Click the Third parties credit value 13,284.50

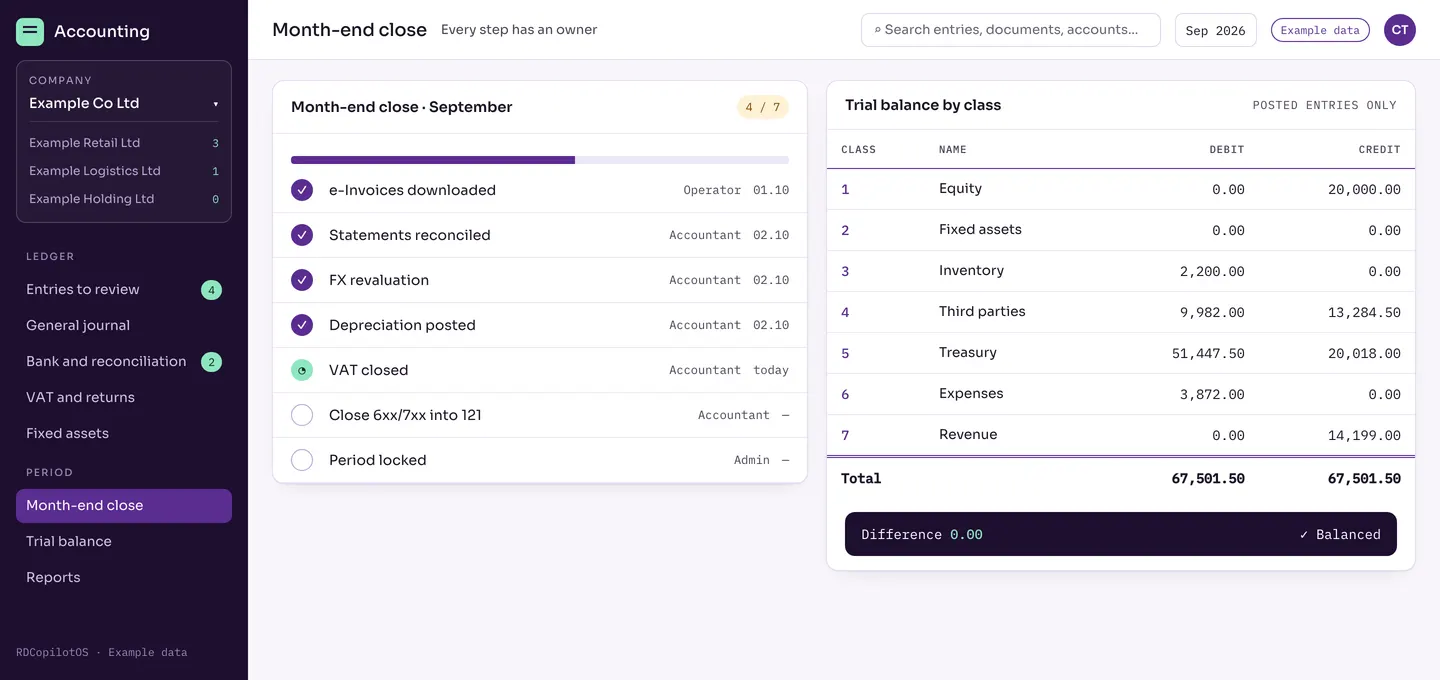tap(1364, 312)
